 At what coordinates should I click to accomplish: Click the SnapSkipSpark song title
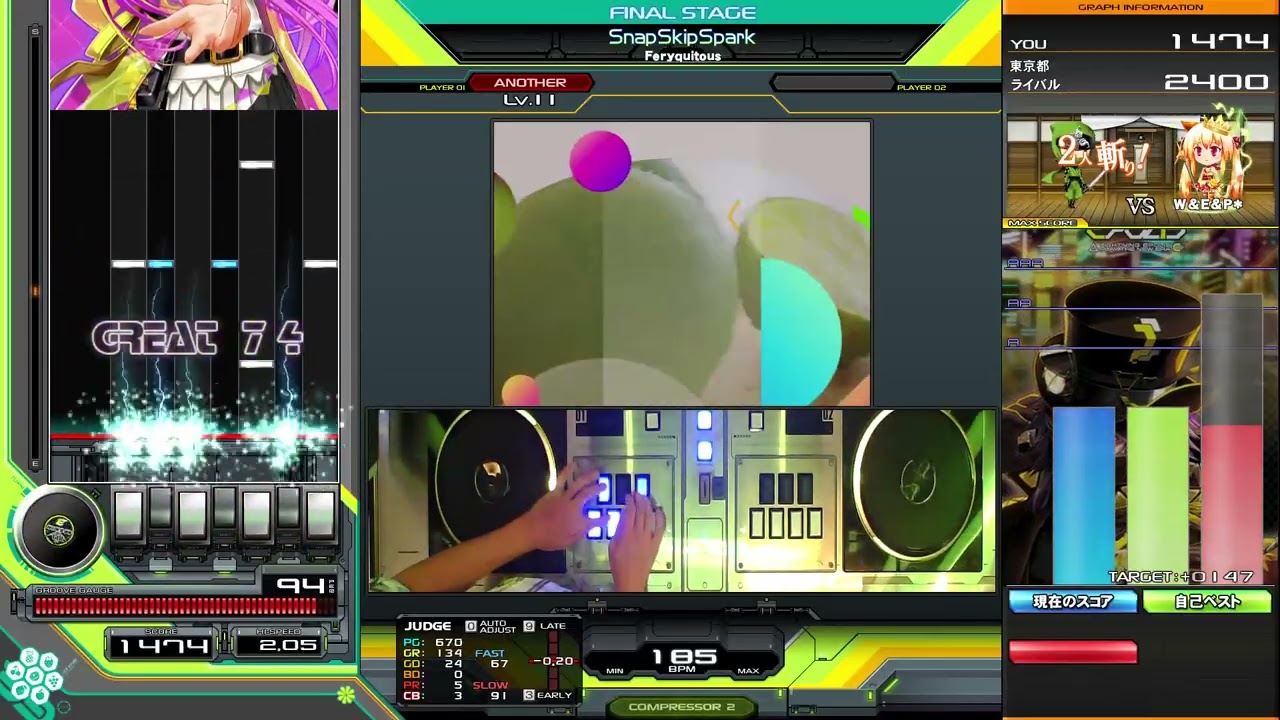pyautogui.click(x=682, y=37)
